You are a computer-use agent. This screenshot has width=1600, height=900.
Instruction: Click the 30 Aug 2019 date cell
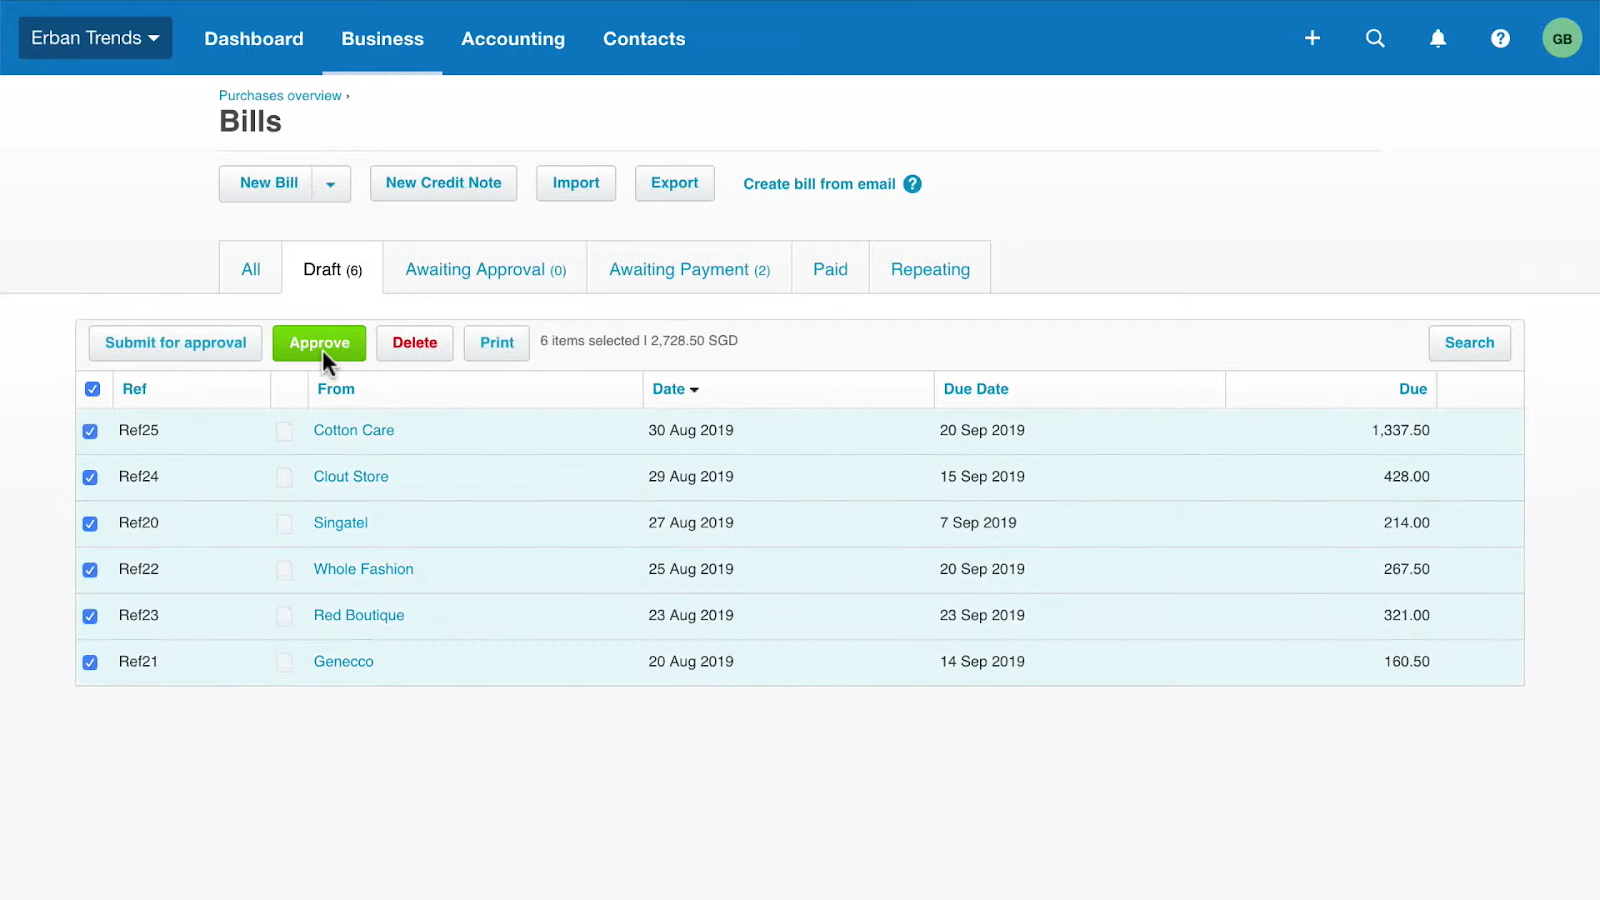click(691, 430)
